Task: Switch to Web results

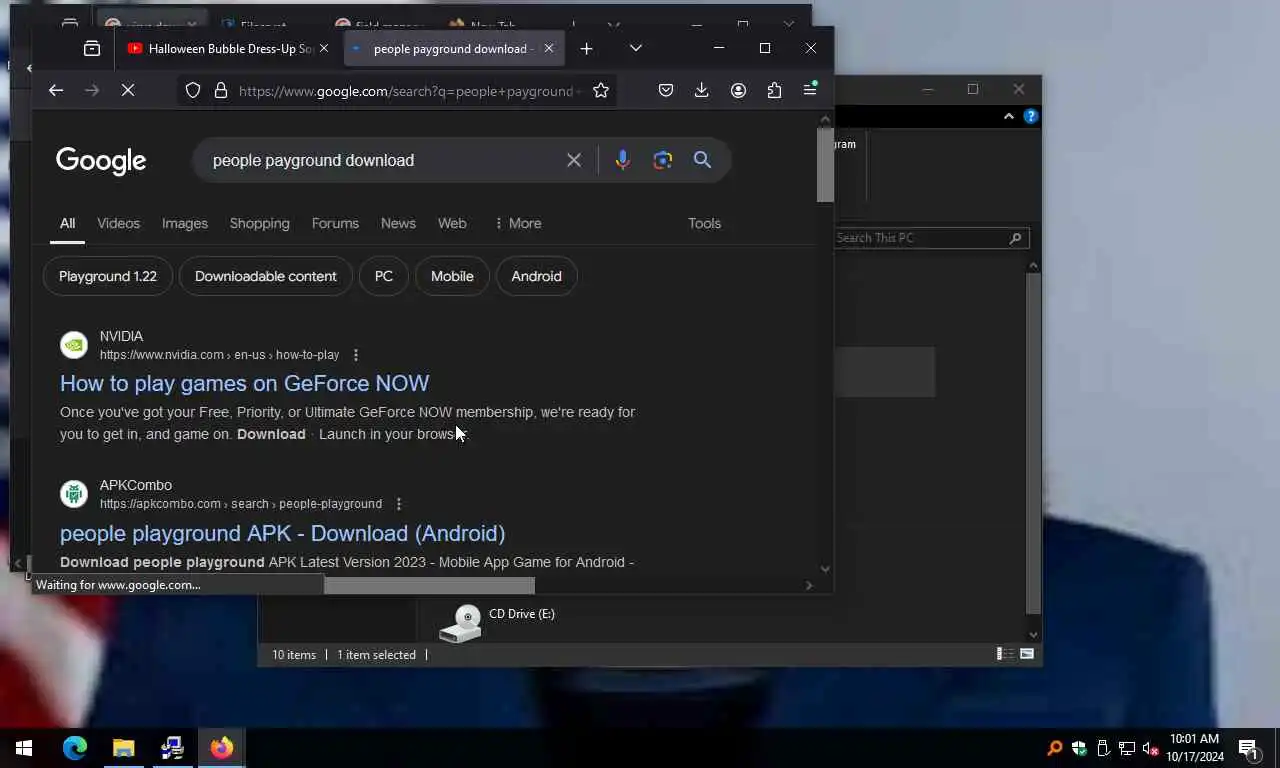Action: coord(452,223)
